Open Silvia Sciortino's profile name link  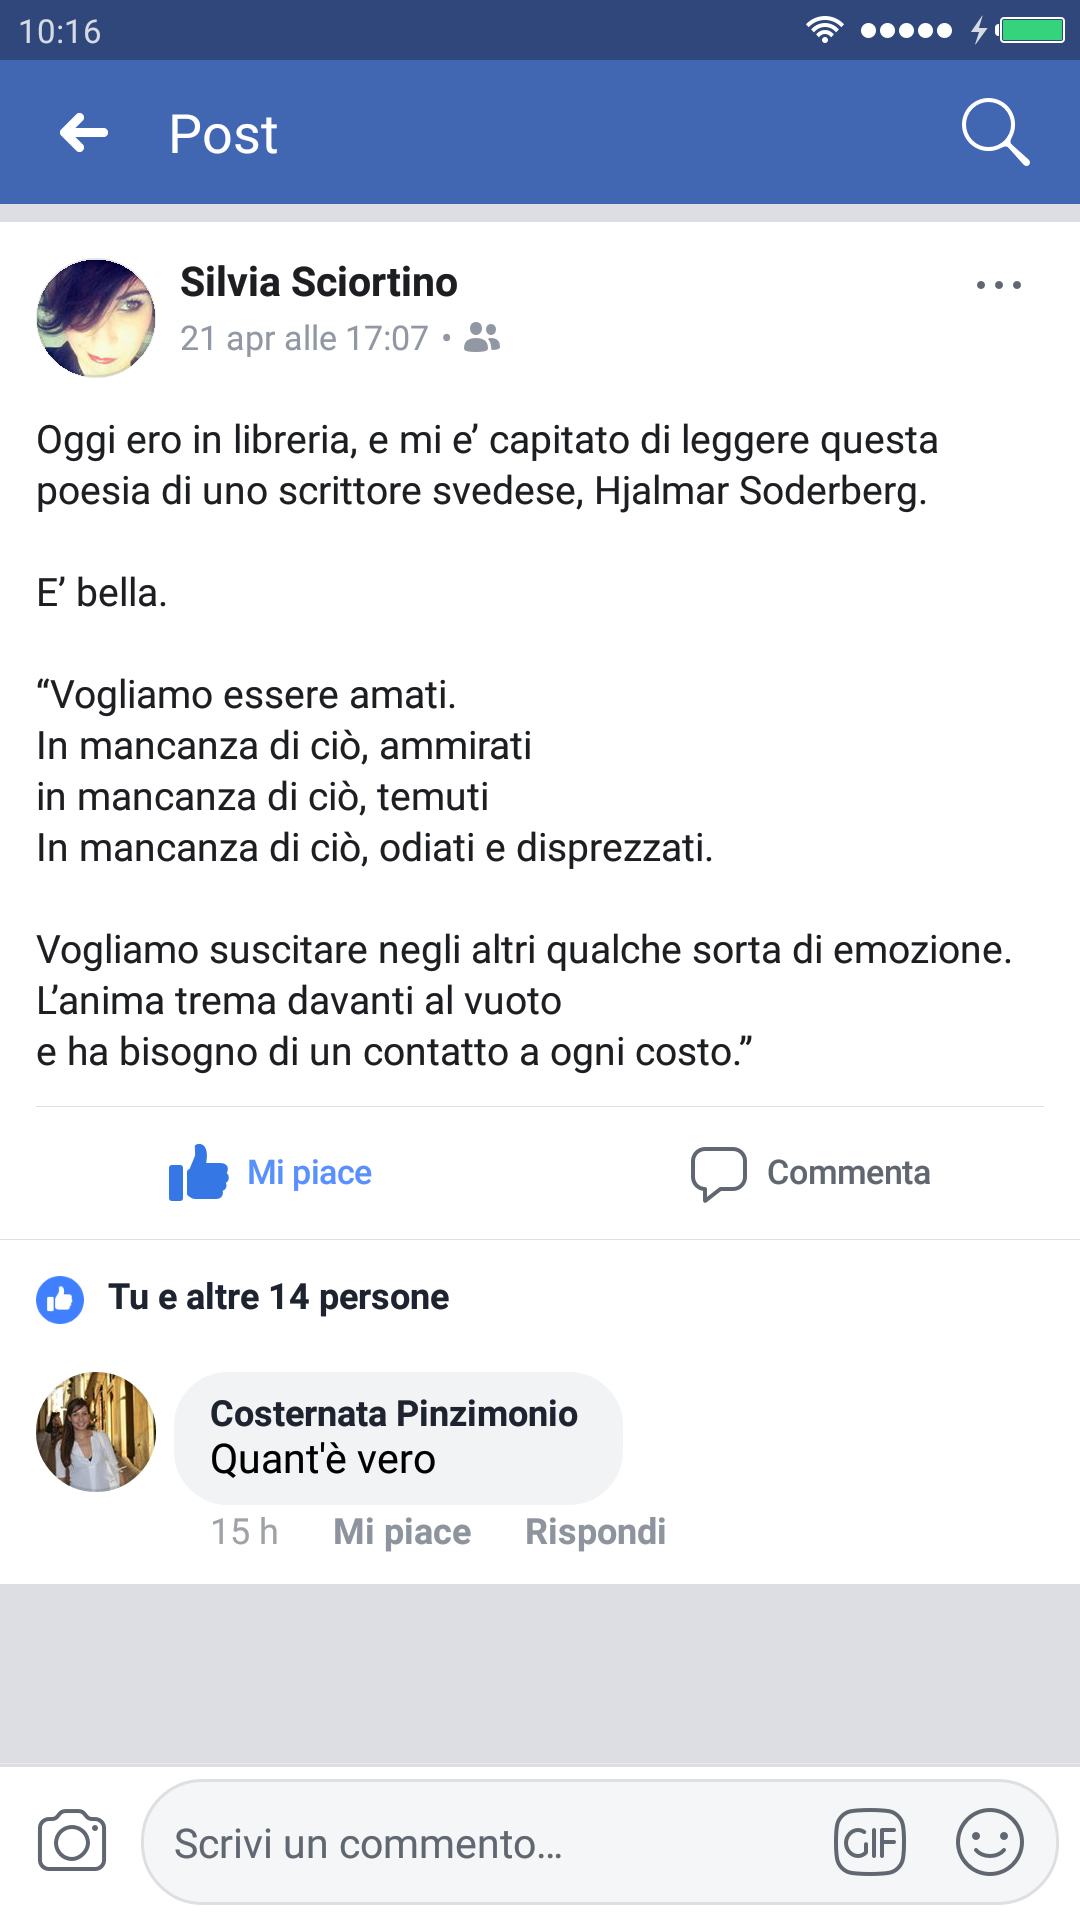(318, 283)
